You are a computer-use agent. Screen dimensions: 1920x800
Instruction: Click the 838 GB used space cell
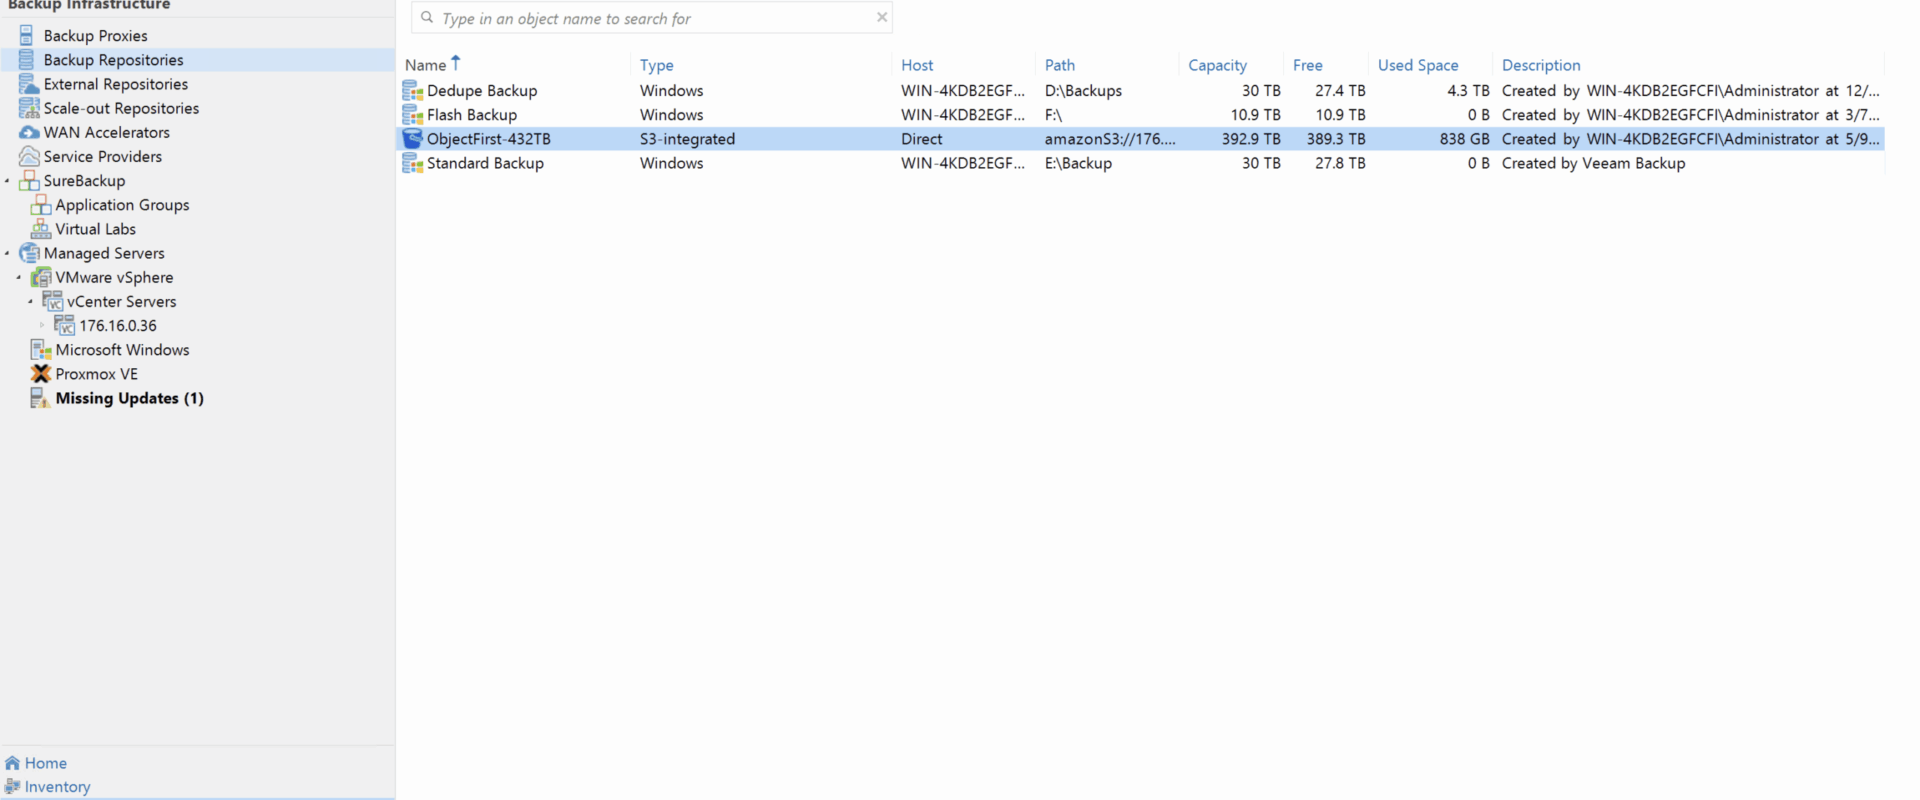(1464, 139)
